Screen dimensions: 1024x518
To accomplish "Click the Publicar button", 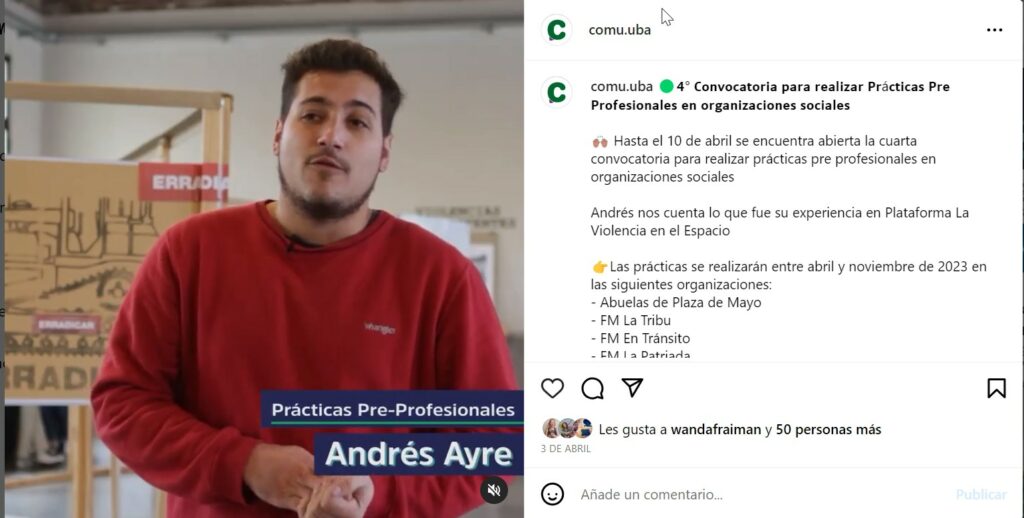I will (x=981, y=494).
